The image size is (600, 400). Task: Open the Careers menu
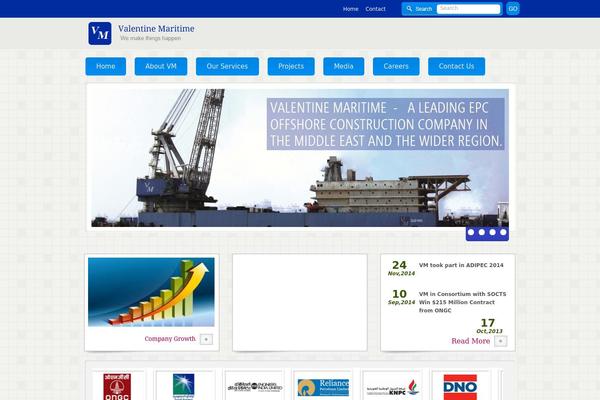(x=396, y=66)
